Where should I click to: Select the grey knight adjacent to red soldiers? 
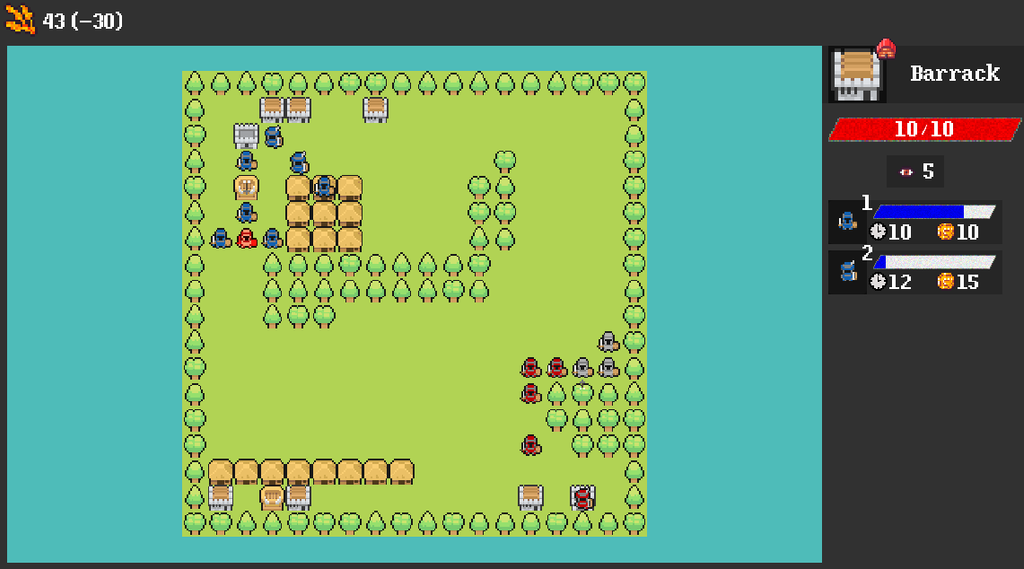(583, 368)
